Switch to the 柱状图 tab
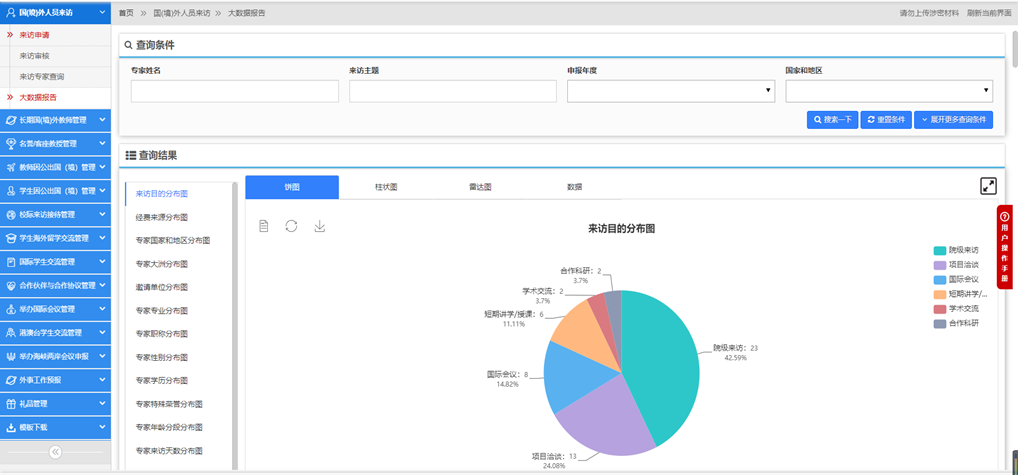 pos(386,187)
